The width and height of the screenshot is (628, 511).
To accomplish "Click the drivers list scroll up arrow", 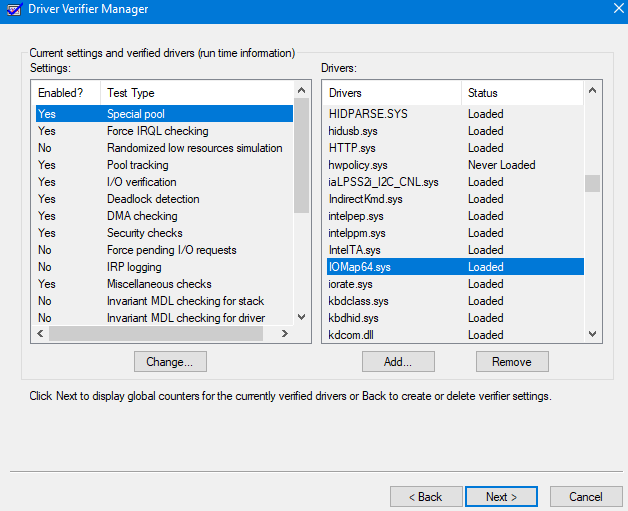I will tap(592, 91).
